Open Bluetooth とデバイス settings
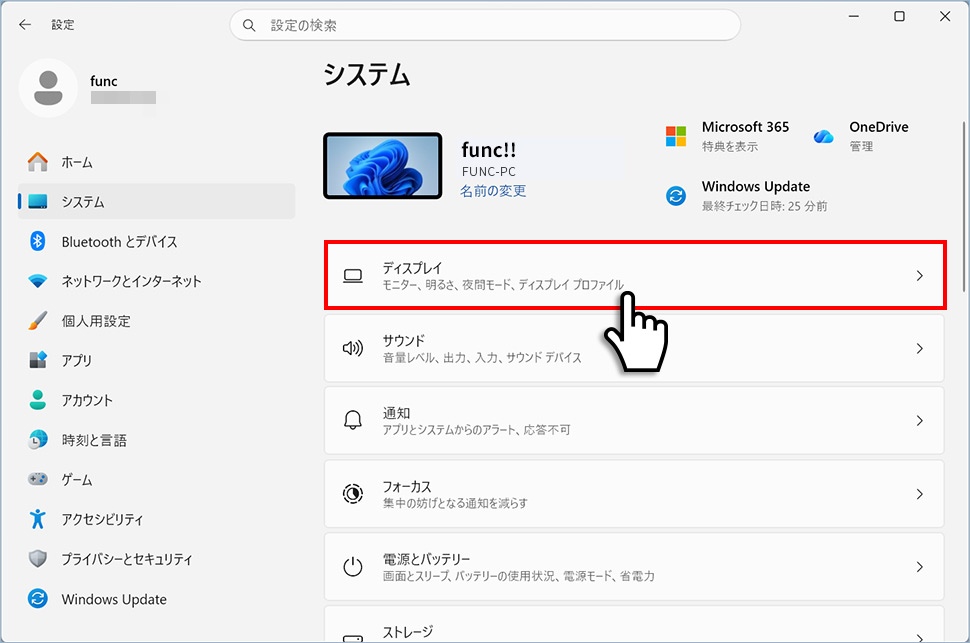 tap(157, 241)
